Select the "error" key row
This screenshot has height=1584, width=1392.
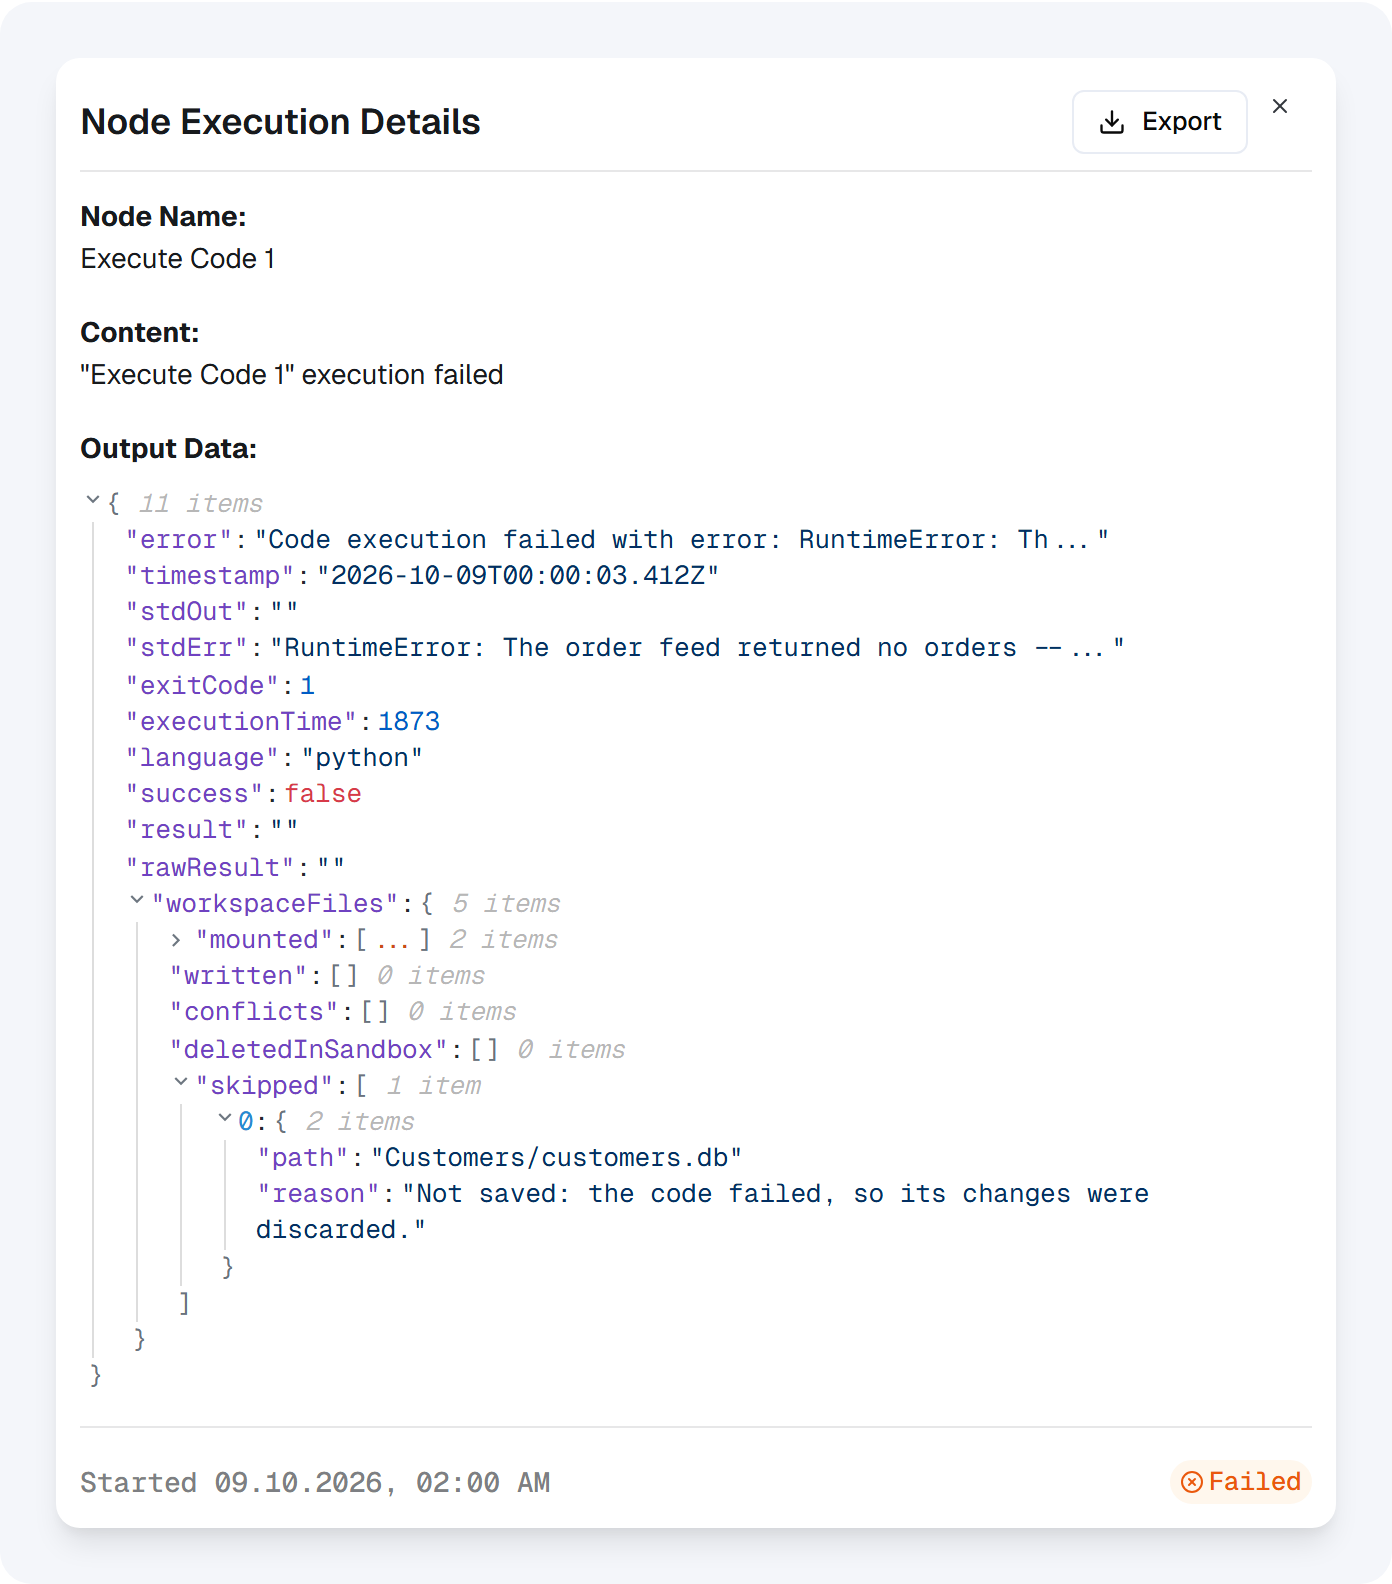[x=617, y=540]
